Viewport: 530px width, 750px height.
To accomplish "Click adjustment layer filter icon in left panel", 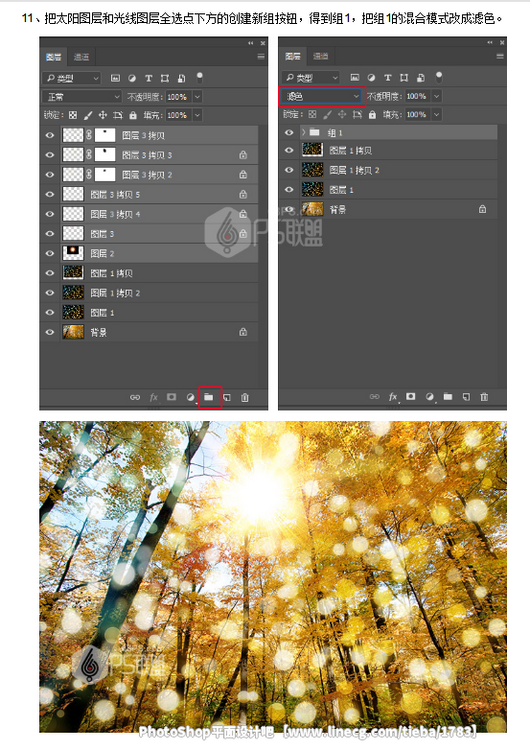I will click(132, 78).
